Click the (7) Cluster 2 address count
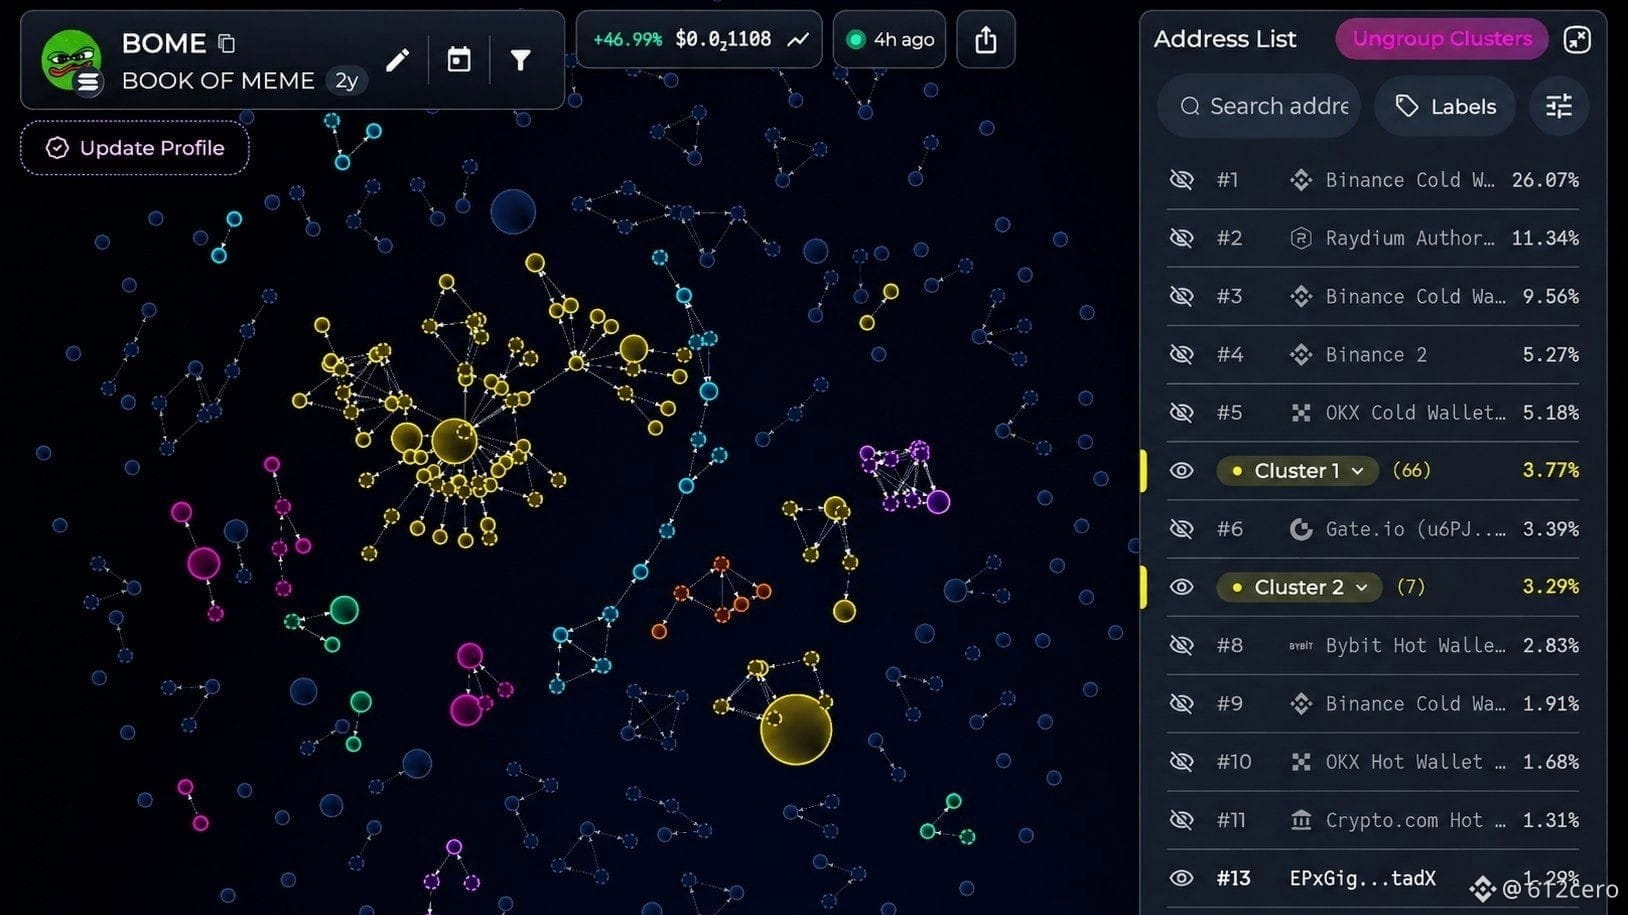Image resolution: width=1628 pixels, height=915 pixels. coord(1410,587)
